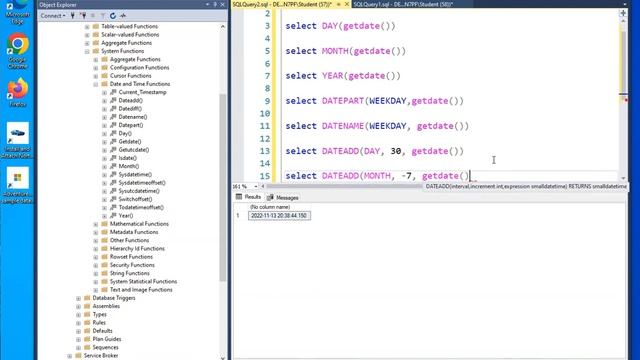Viewport: 640px width, 360px height.
Task: Select the Dateadd() function in tree
Action: tap(130, 100)
